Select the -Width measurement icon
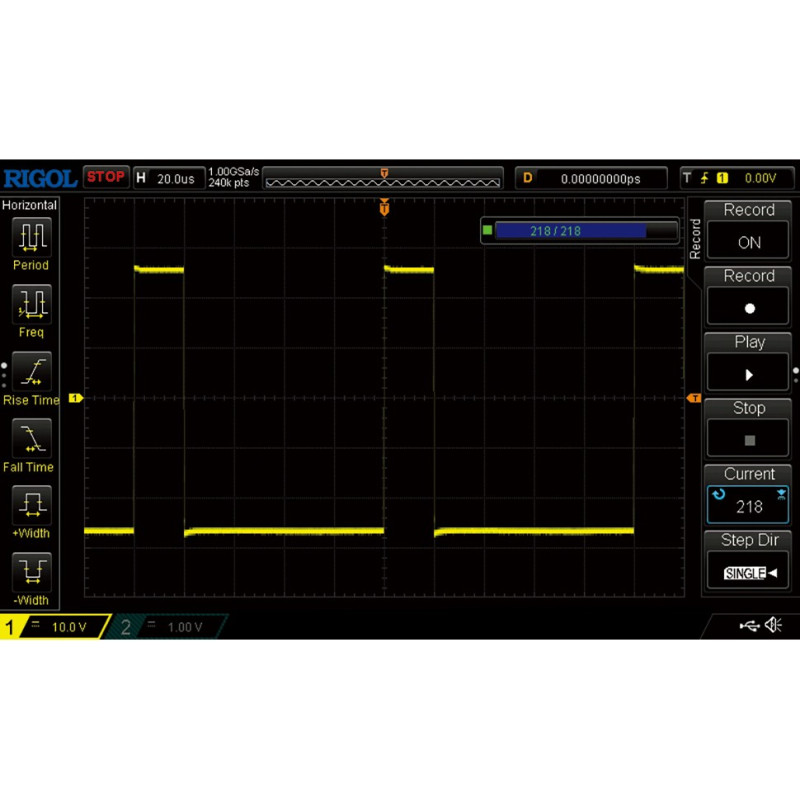Image resolution: width=800 pixels, height=800 pixels. click(31, 574)
